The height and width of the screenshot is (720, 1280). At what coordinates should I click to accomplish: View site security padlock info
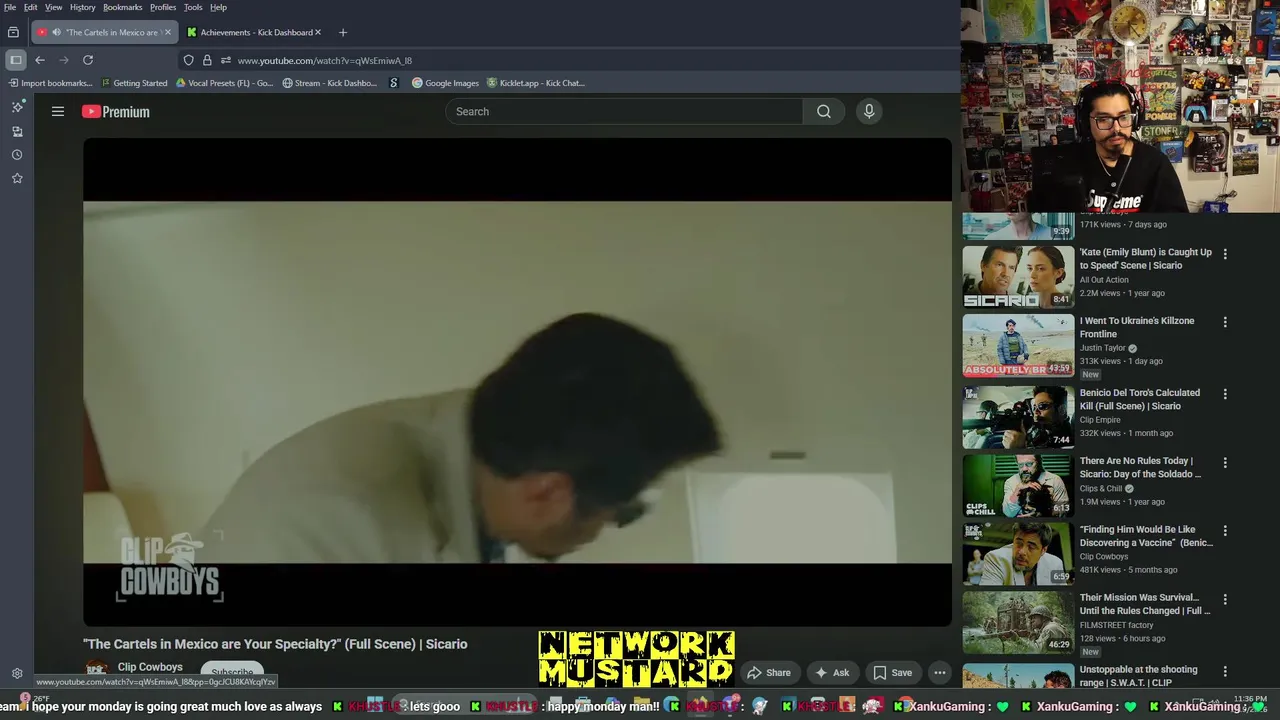(x=207, y=60)
